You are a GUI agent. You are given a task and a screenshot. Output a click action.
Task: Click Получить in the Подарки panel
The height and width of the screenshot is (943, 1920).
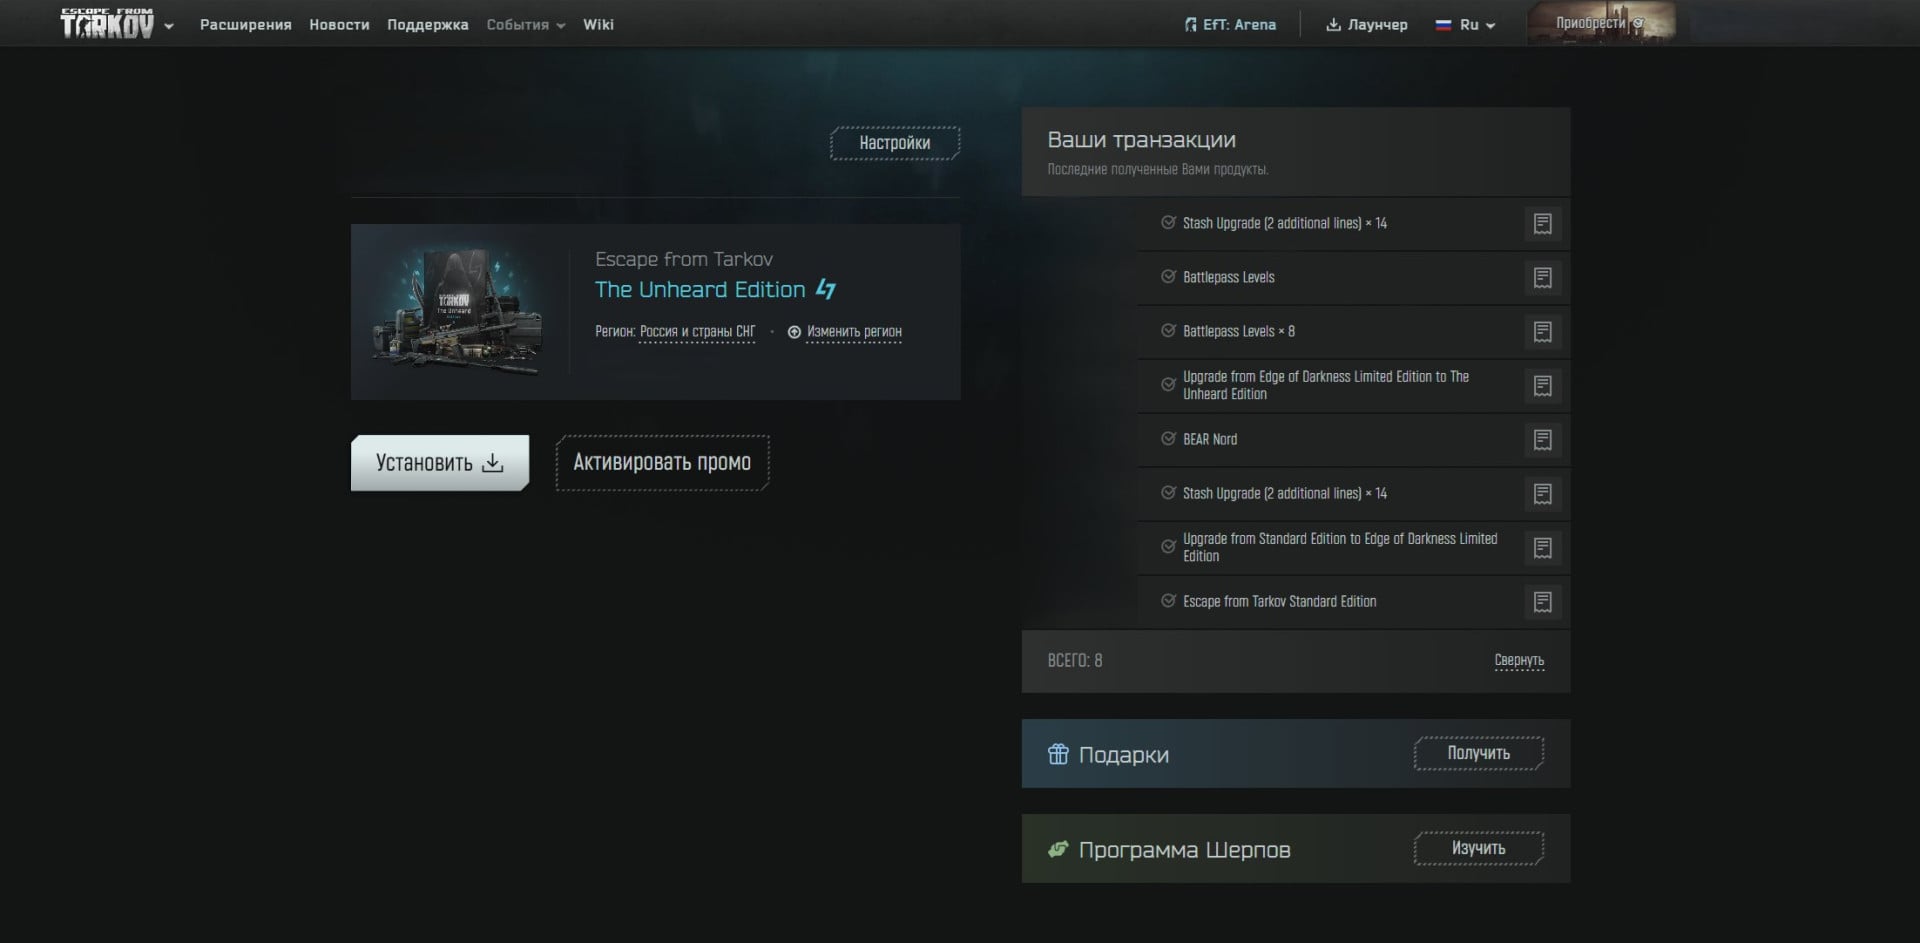tap(1479, 754)
